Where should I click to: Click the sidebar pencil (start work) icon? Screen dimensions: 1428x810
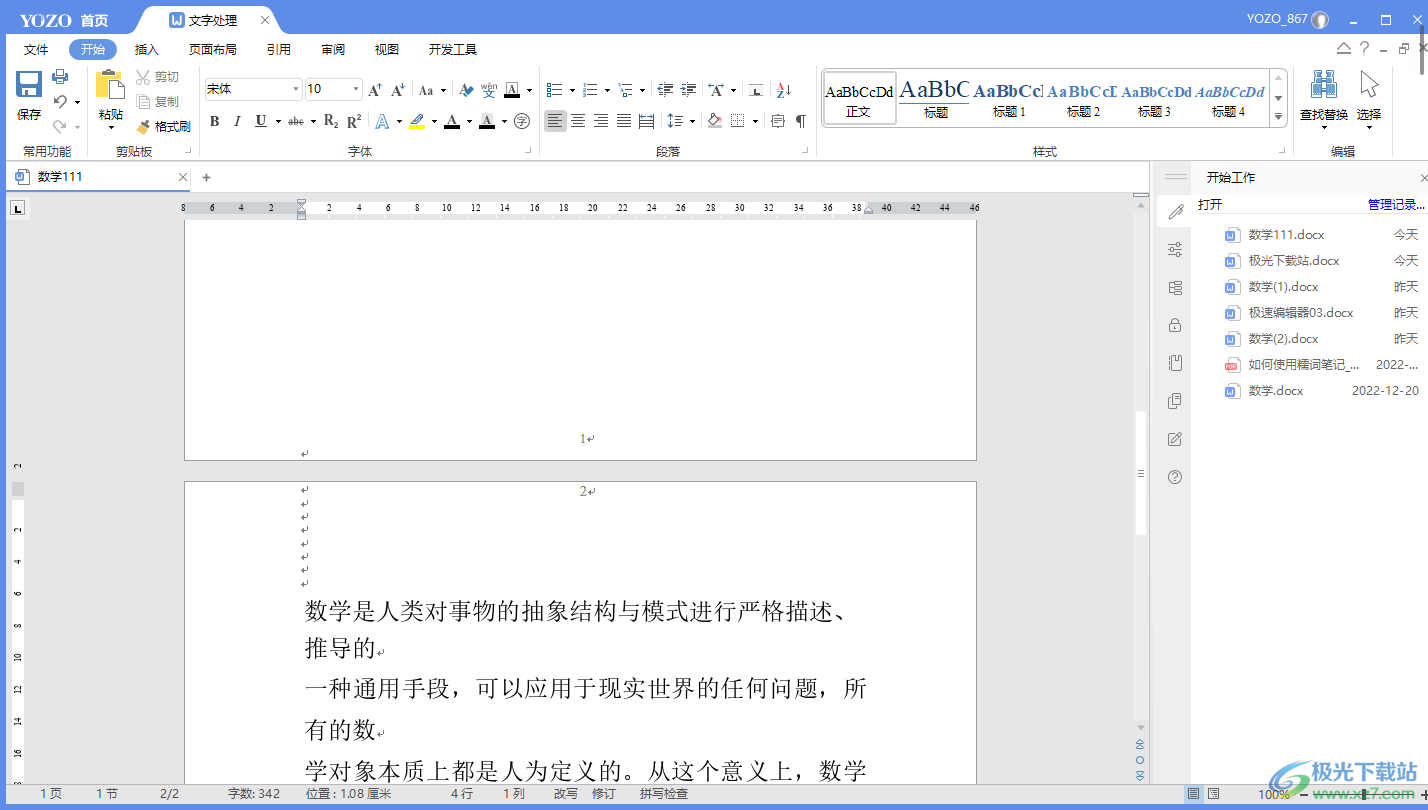pyautogui.click(x=1175, y=211)
